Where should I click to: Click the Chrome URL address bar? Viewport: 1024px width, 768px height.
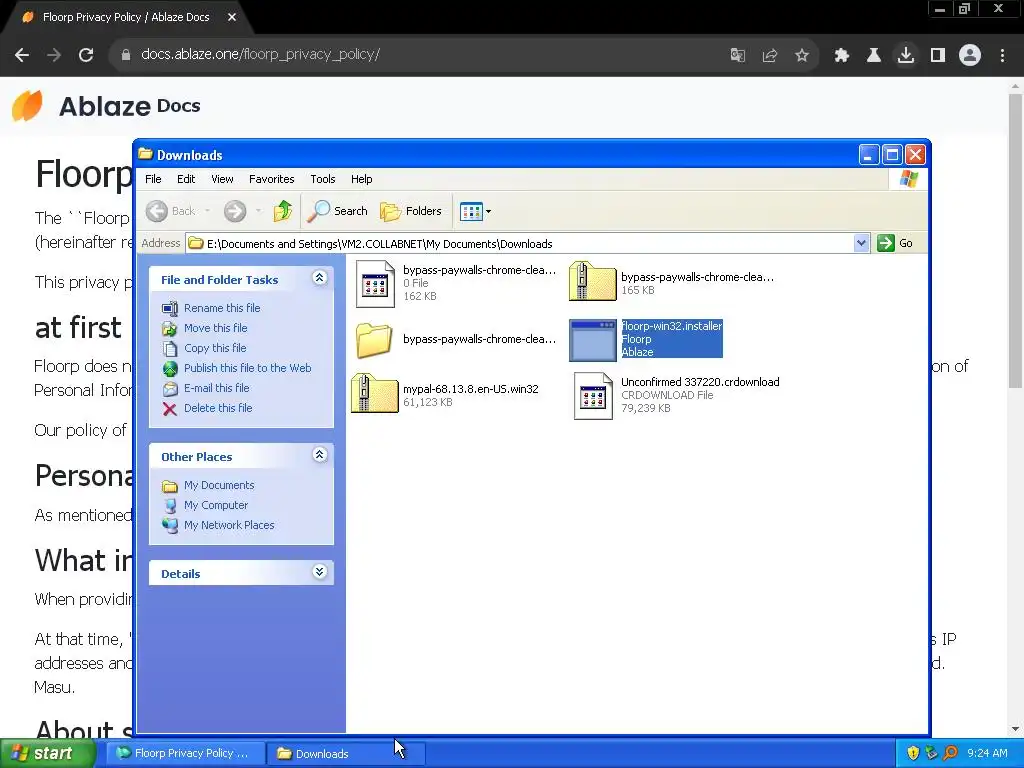[x=418, y=55]
